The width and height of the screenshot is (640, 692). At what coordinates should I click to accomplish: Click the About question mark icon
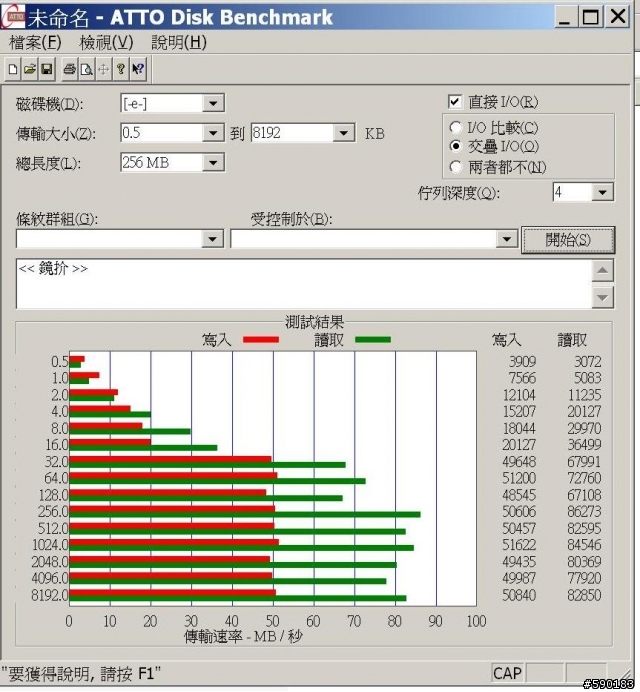pos(120,69)
